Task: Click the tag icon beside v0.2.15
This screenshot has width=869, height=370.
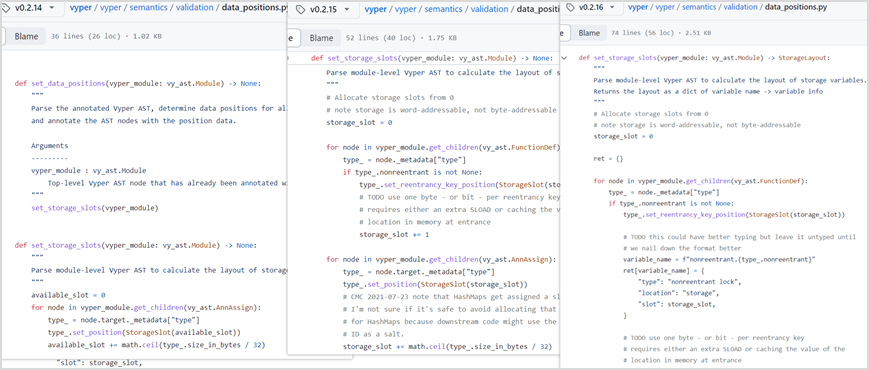Action: click(300, 10)
